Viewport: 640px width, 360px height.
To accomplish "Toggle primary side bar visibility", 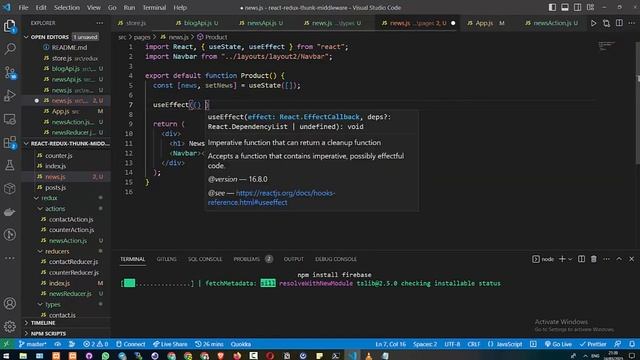I will pyautogui.click(x=552, y=7).
